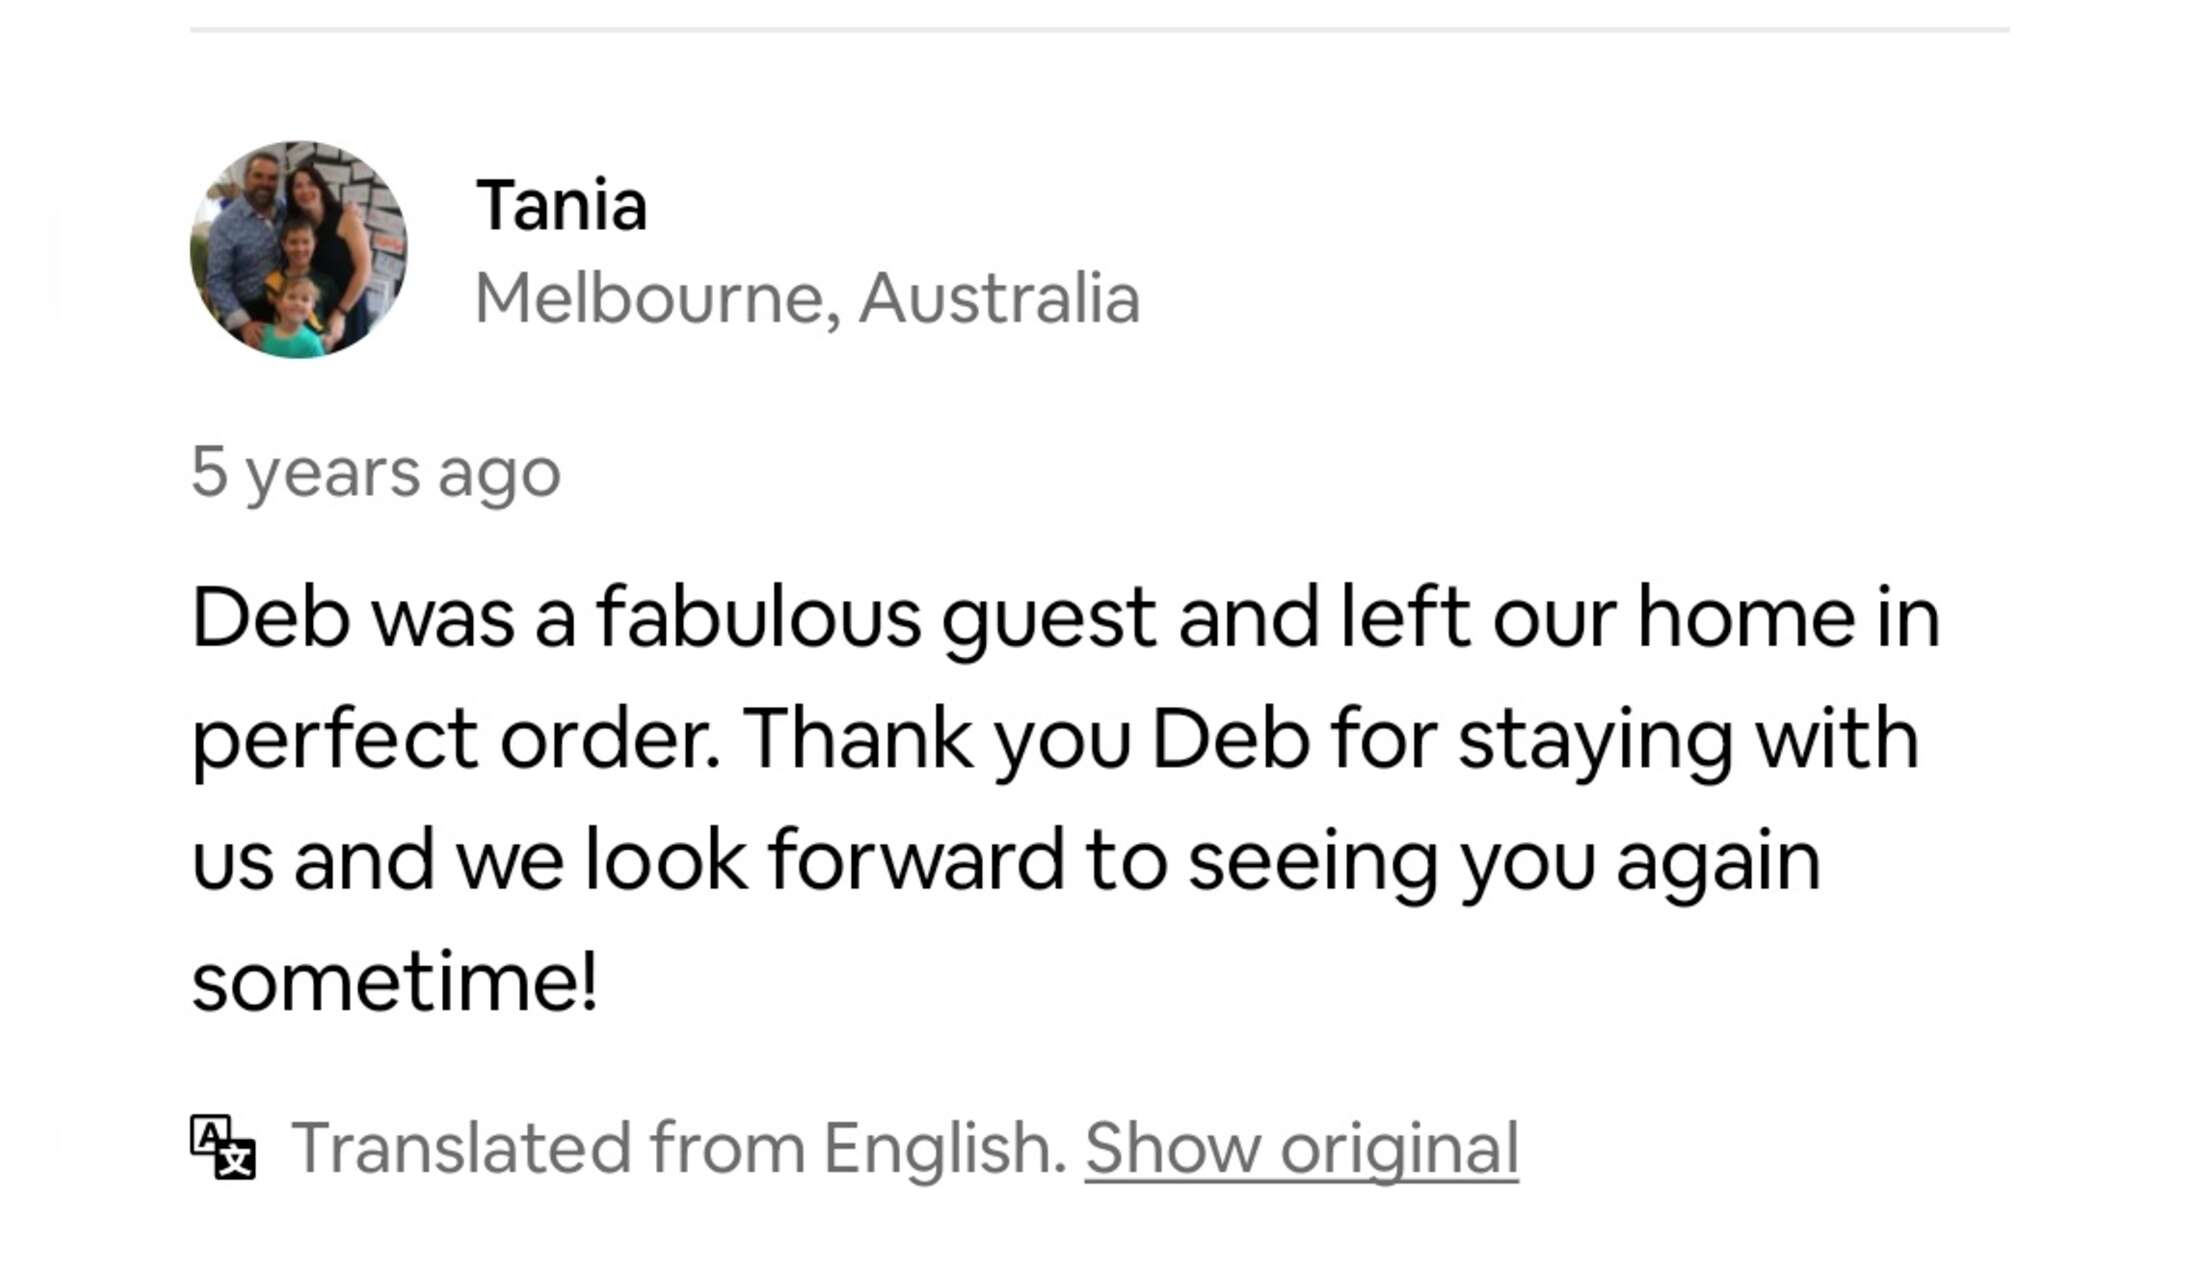Click the word Australia in location
This screenshot has width=2200, height=1280.
click(x=999, y=298)
